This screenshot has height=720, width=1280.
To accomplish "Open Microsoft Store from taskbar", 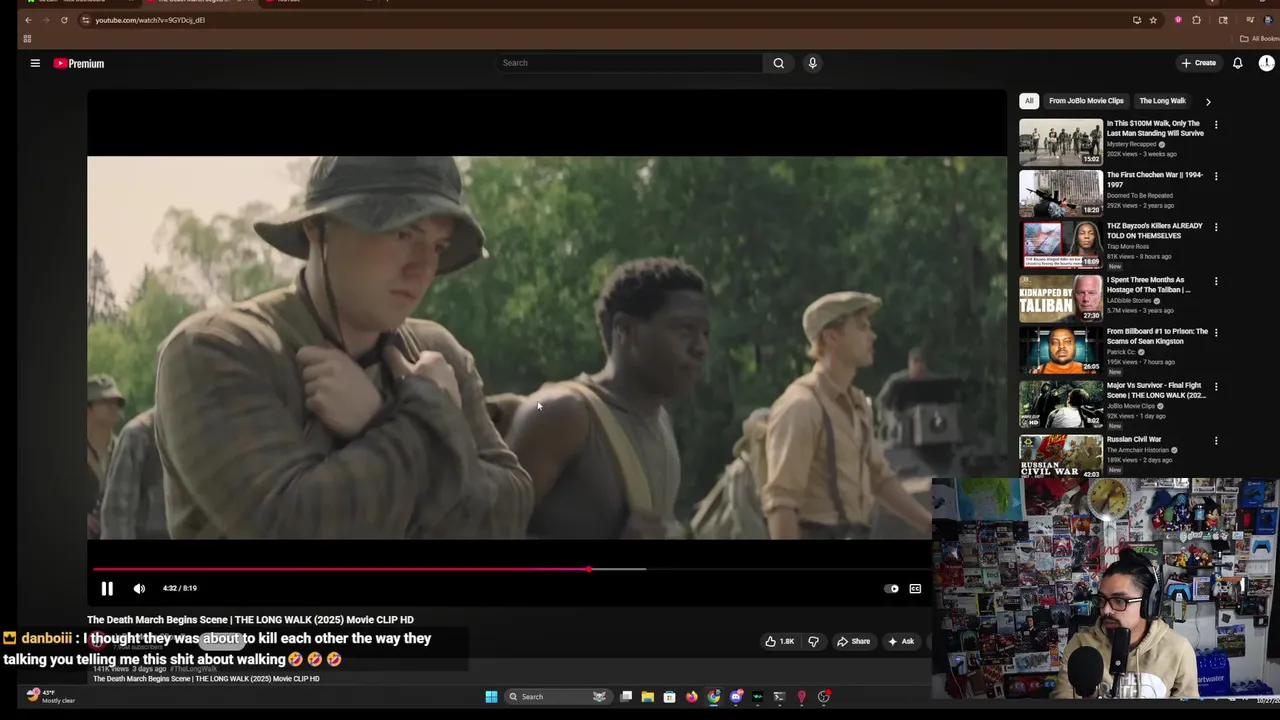I will tap(669, 697).
